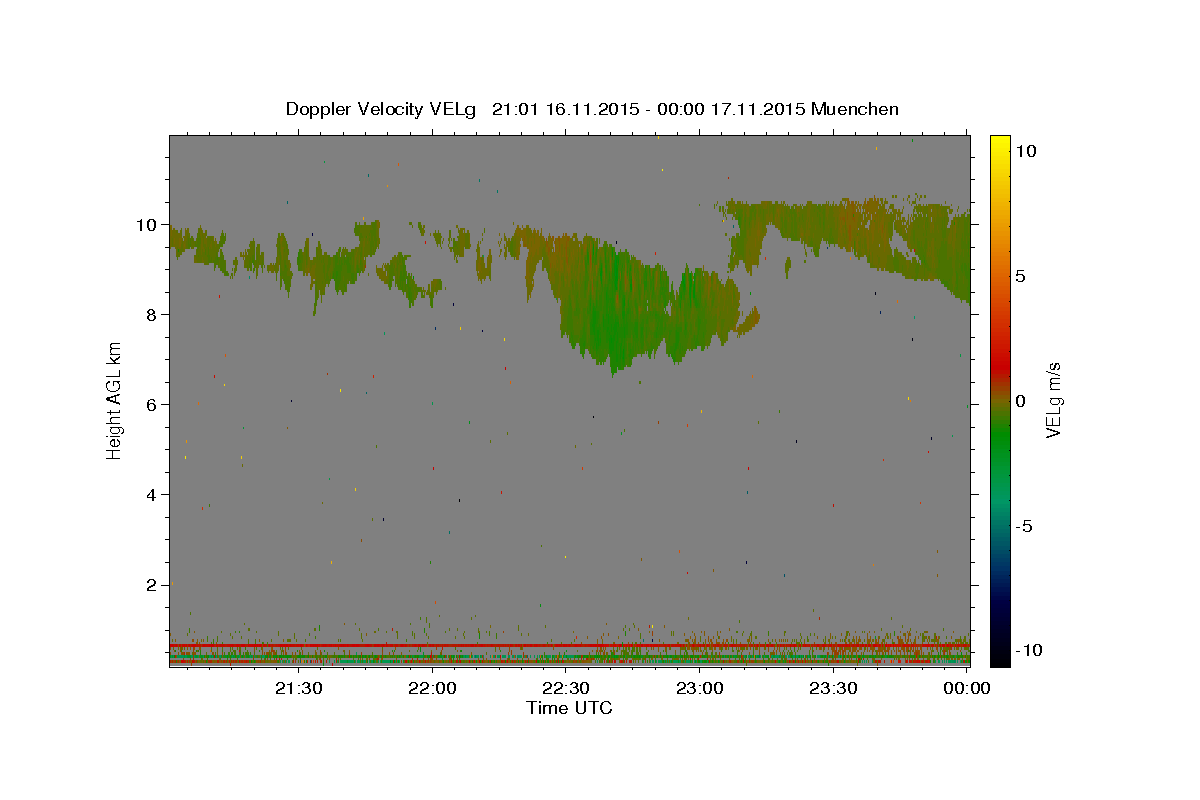
Task: Click the 22:00 time tick label
Action: click(x=433, y=688)
